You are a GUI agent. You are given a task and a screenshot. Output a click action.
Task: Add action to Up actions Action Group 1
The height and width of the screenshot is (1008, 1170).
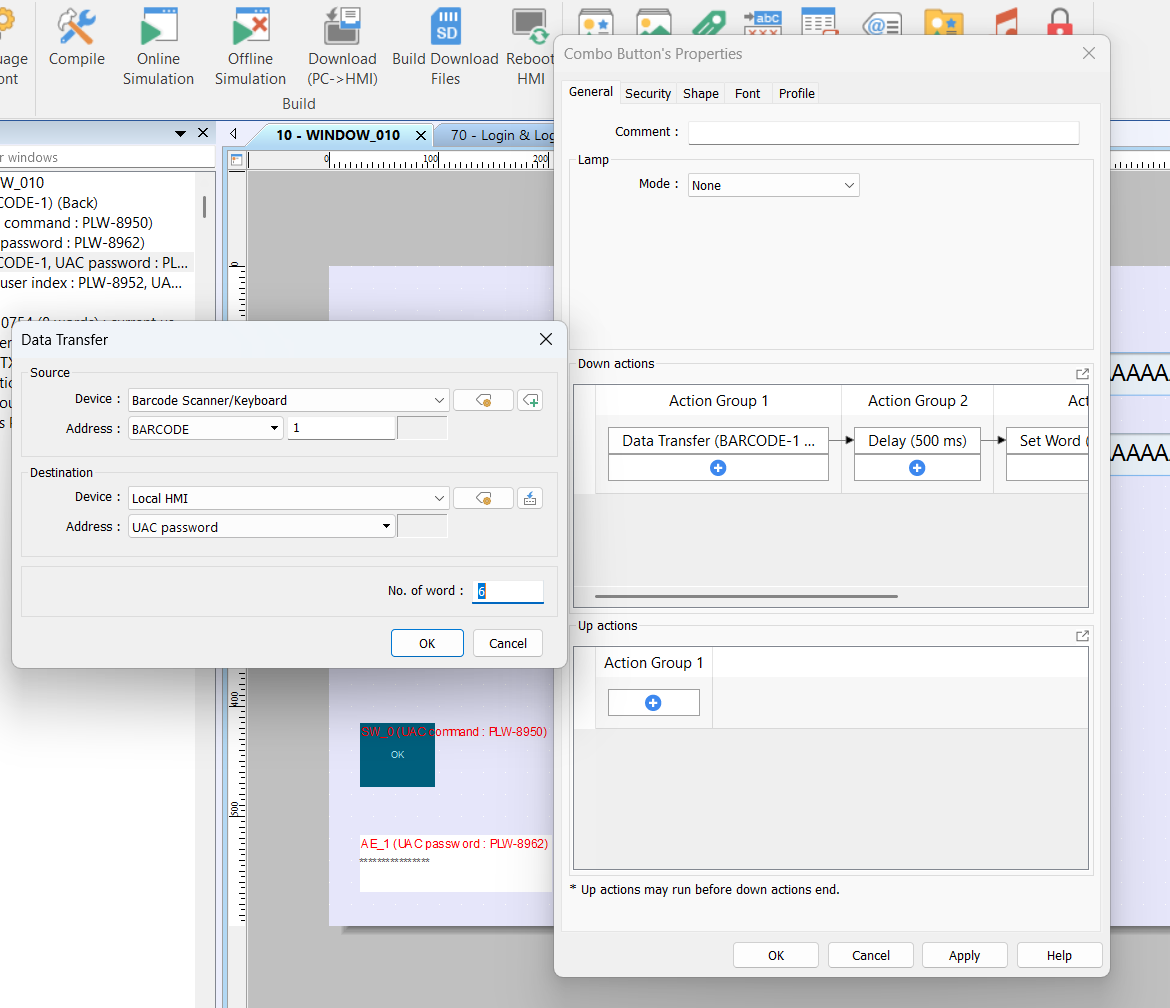coord(653,703)
